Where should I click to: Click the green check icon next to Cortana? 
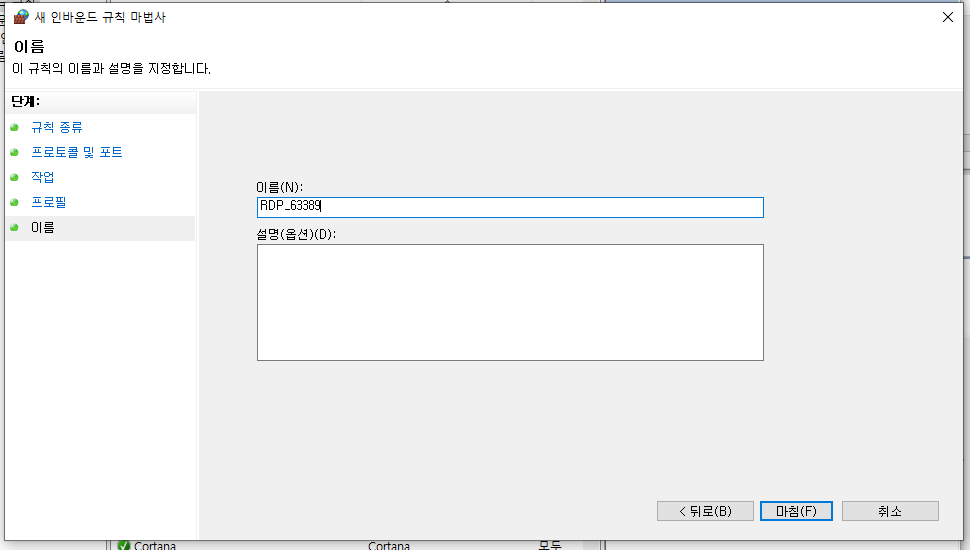[124, 546]
